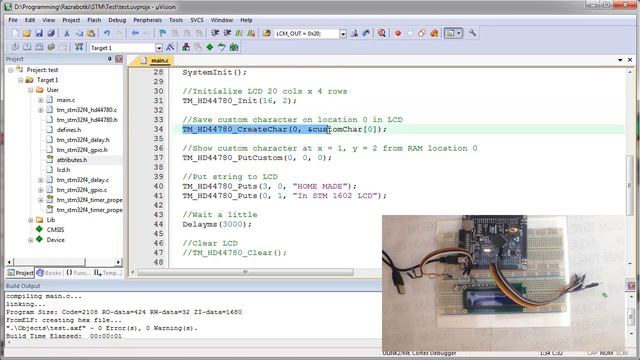Select lcd.h in project tree
Screen dimensions: 640x360
click(63, 170)
